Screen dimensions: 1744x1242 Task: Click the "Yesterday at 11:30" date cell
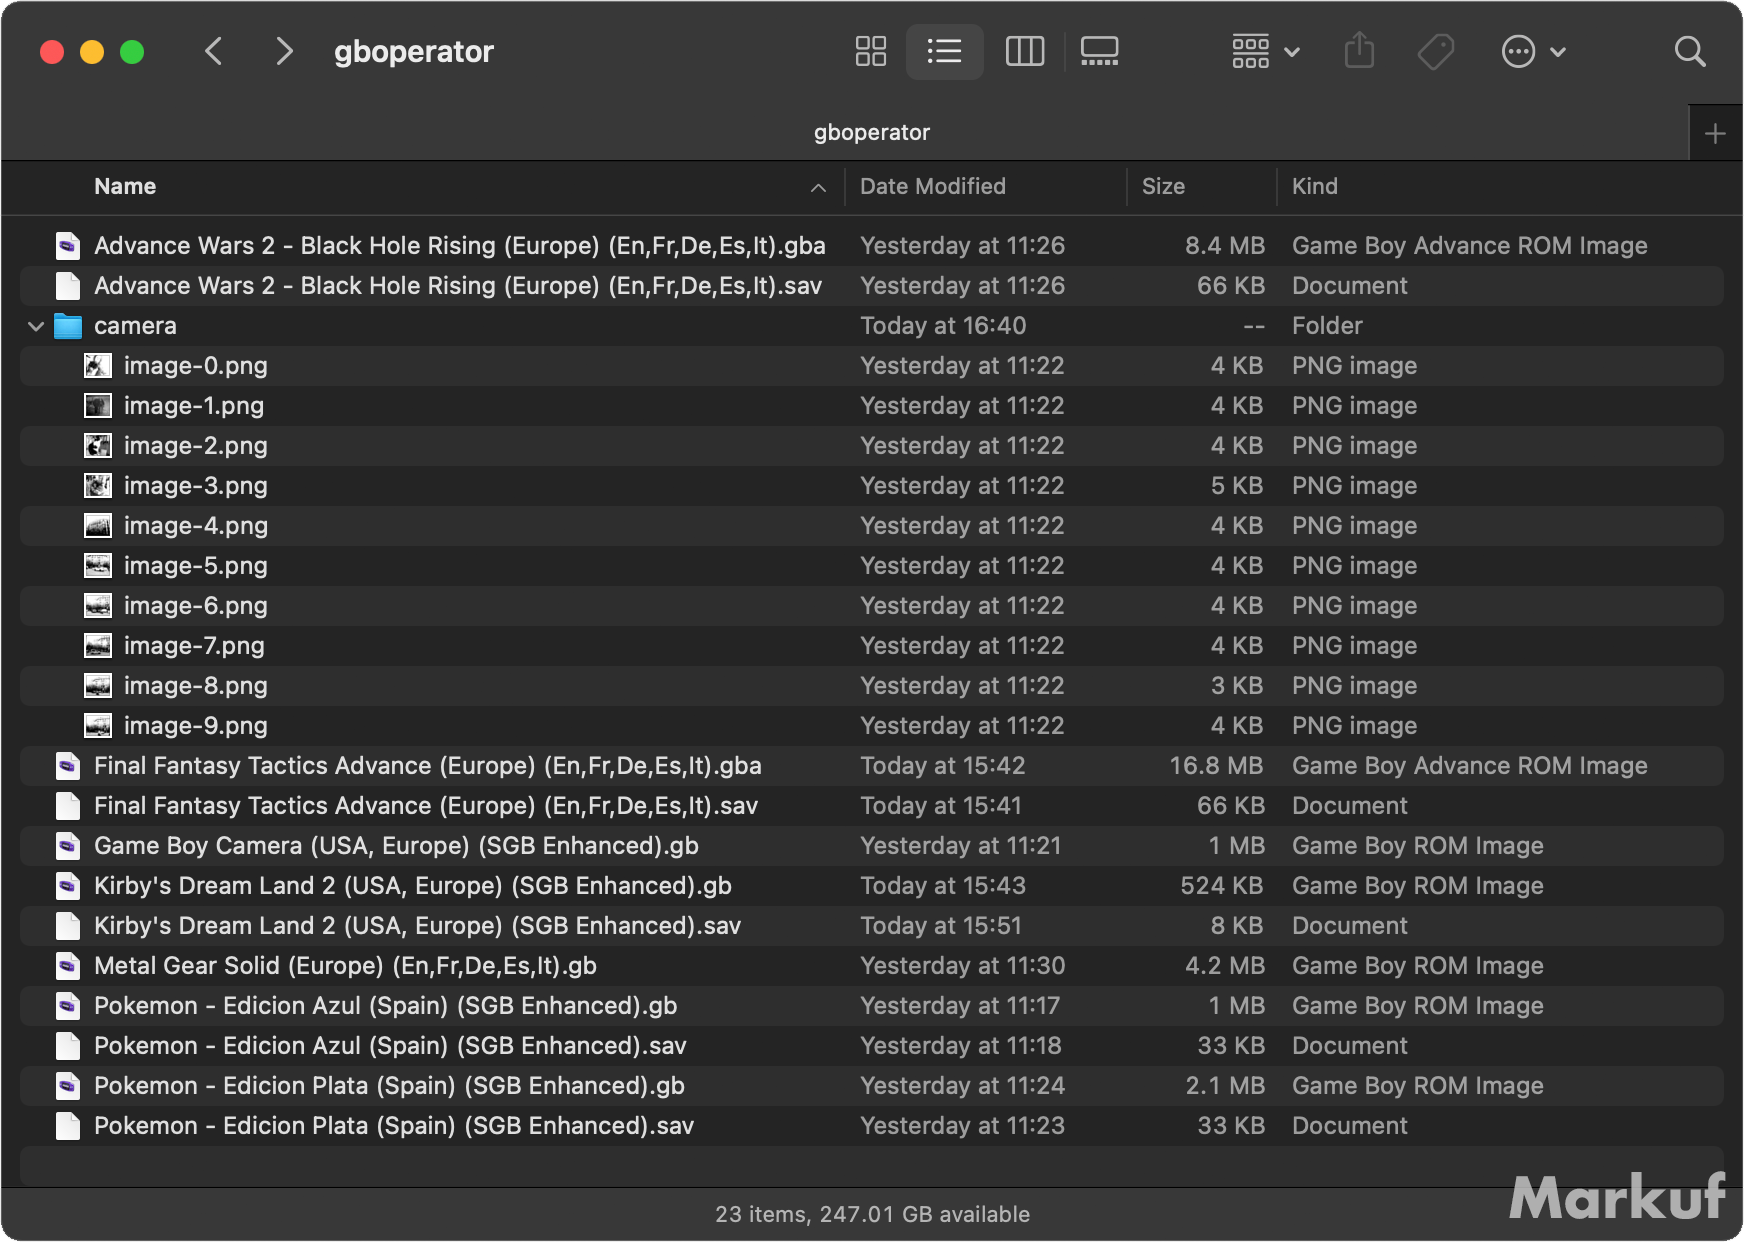(963, 966)
